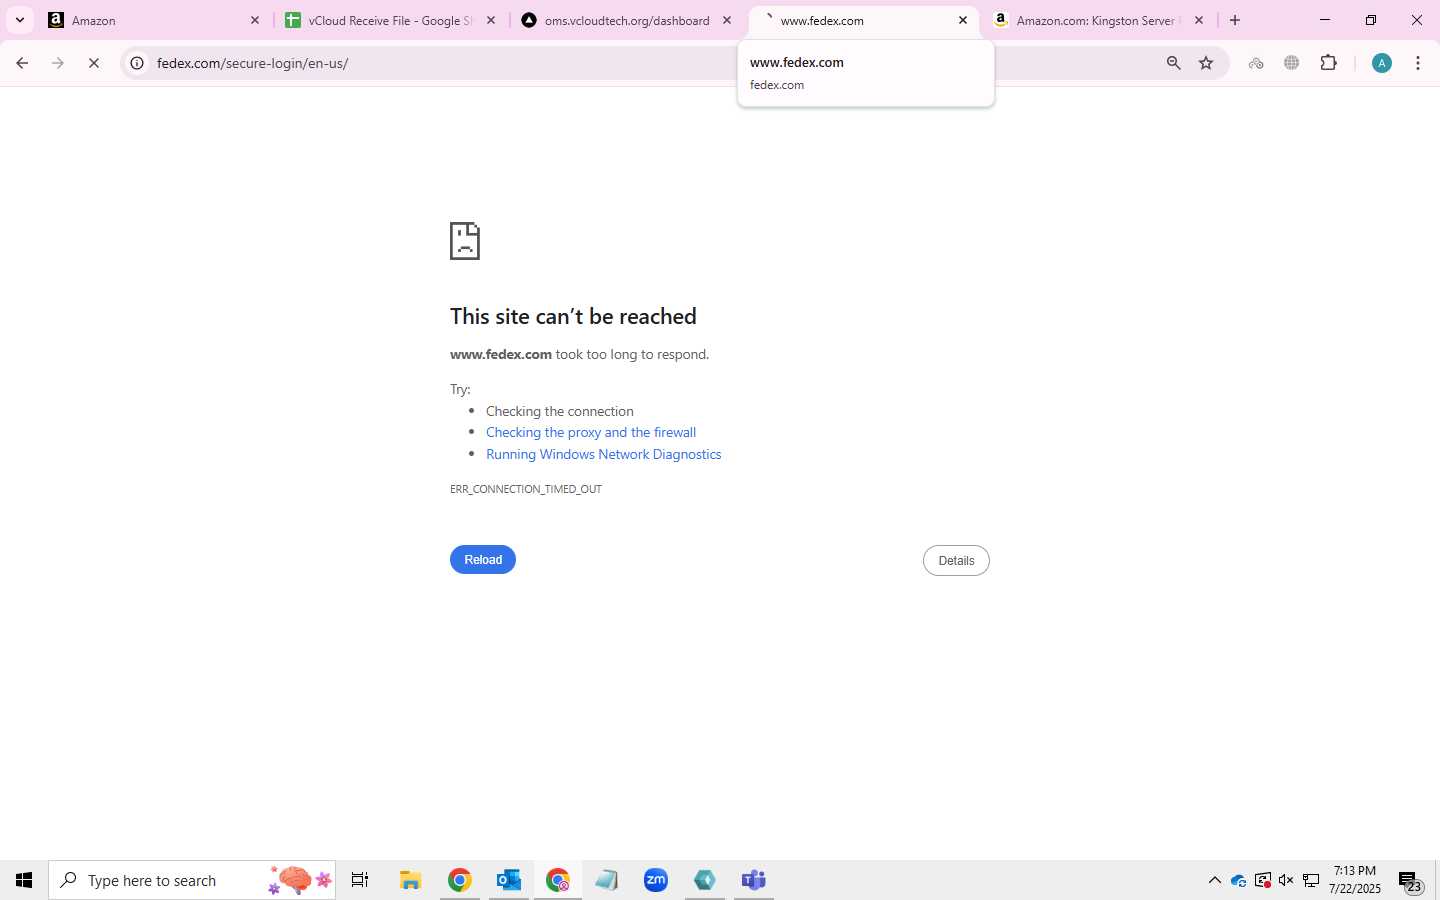Open clock showing 7:13 PM

1355,880
